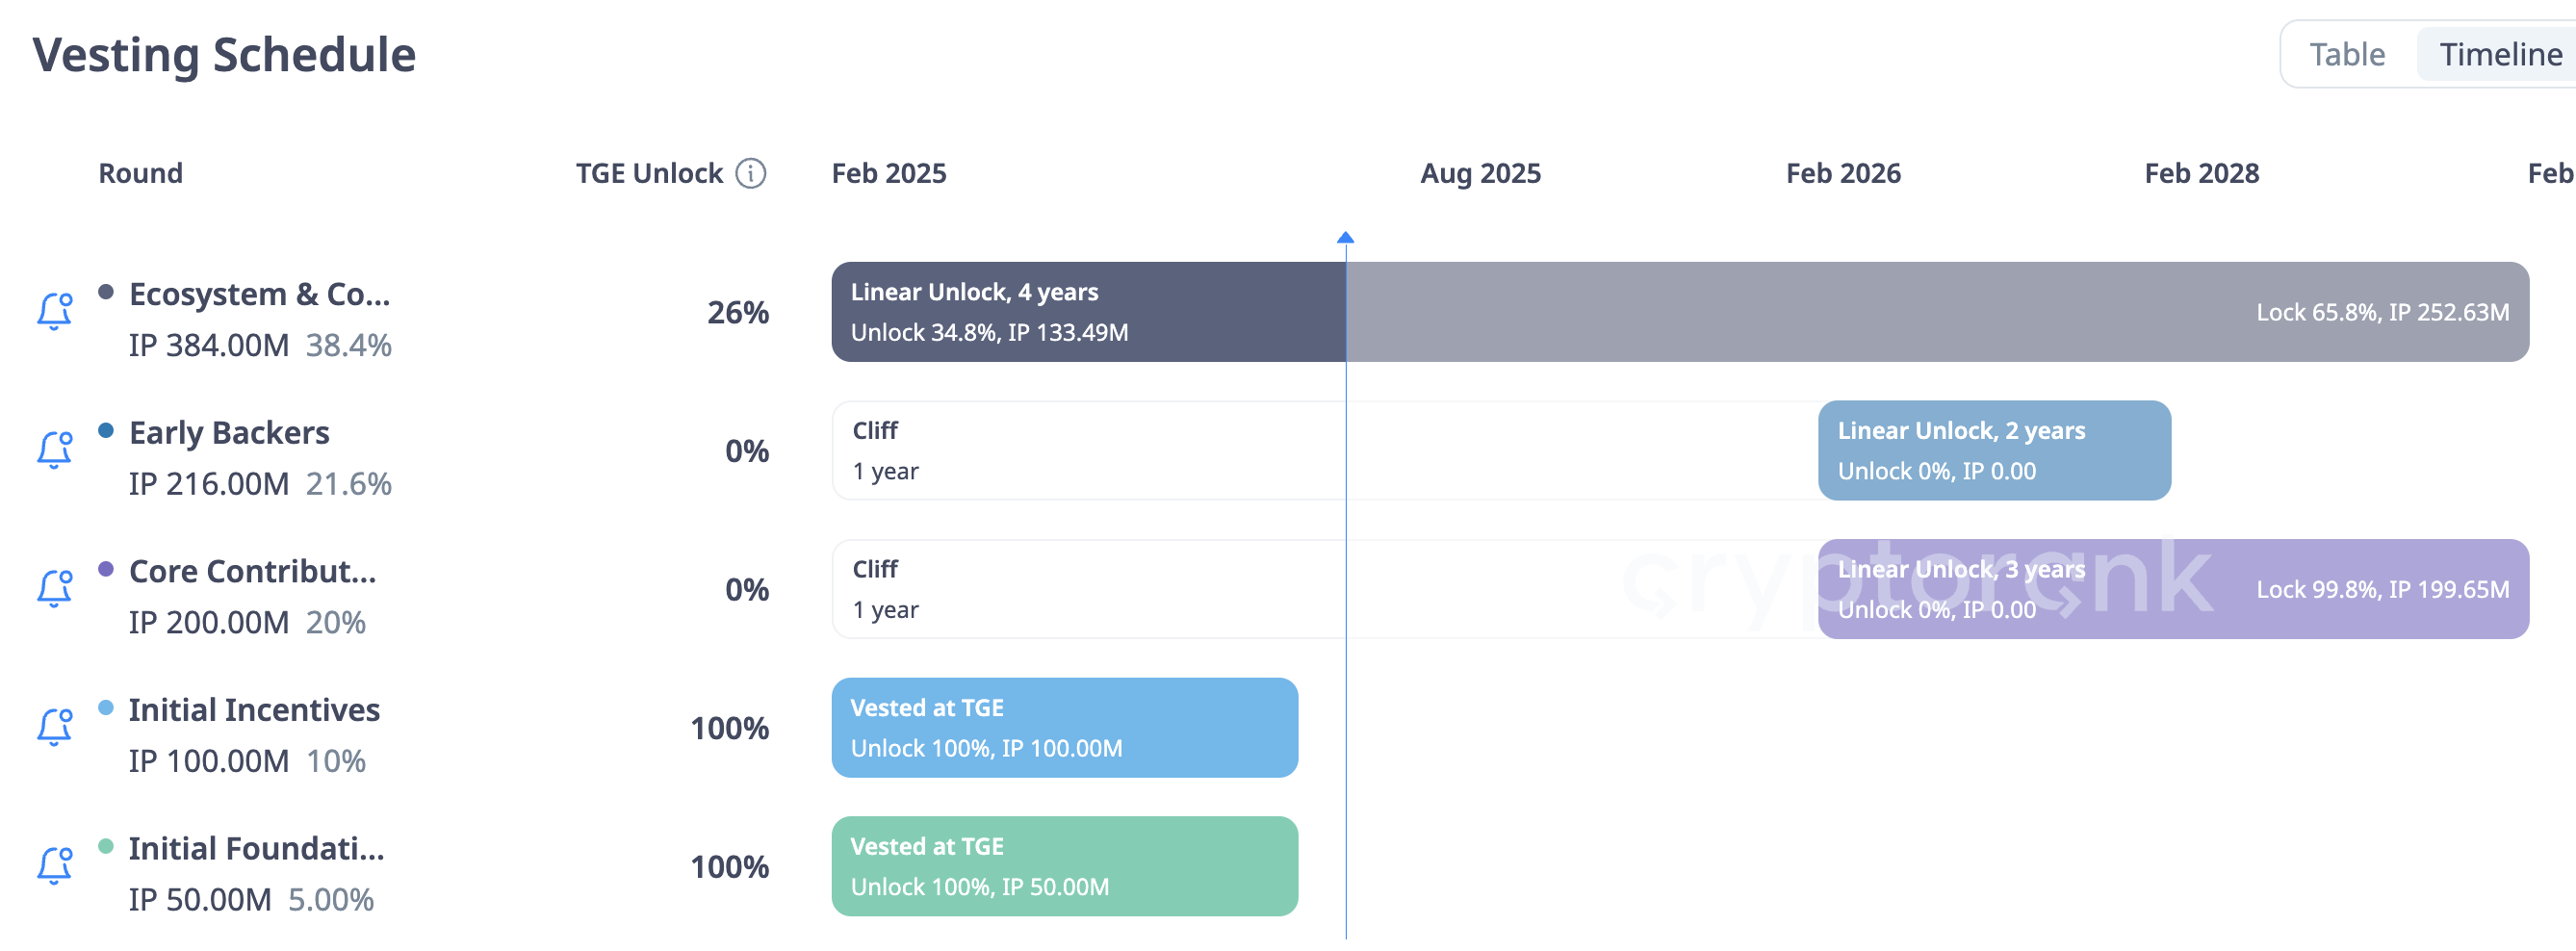Image resolution: width=2576 pixels, height=951 pixels.
Task: Toggle bell alert for Initial Foundation round
Action: 55,866
